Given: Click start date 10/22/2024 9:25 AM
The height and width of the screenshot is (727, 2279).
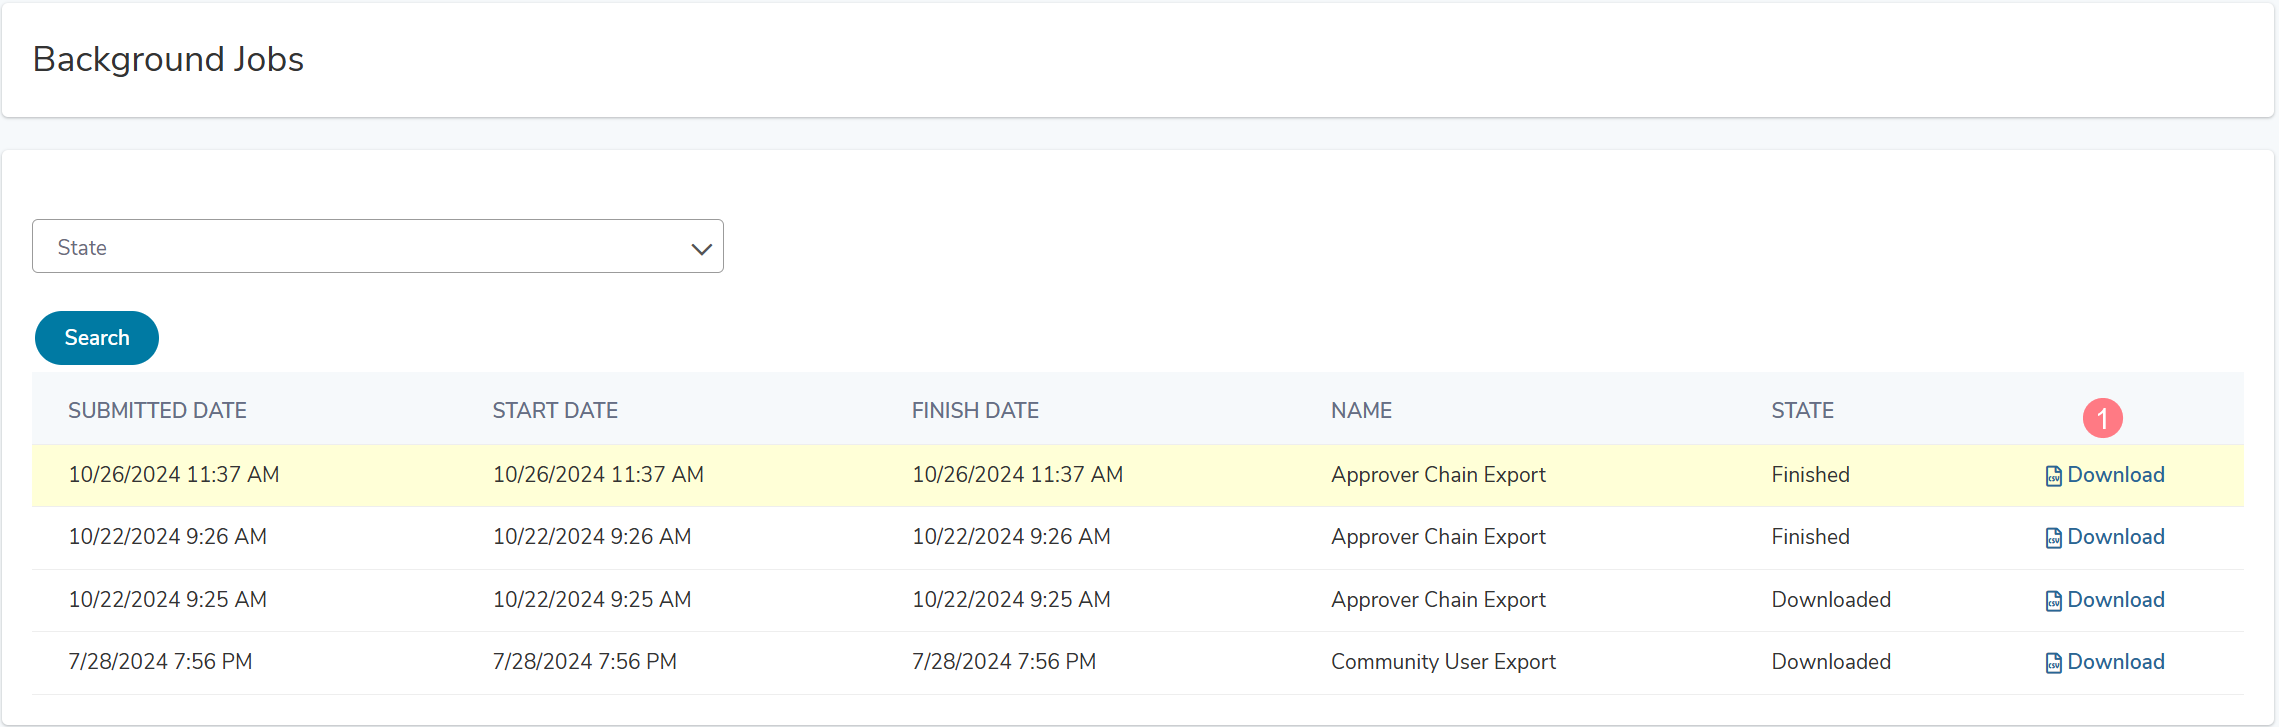Looking at the screenshot, I should tap(592, 600).
